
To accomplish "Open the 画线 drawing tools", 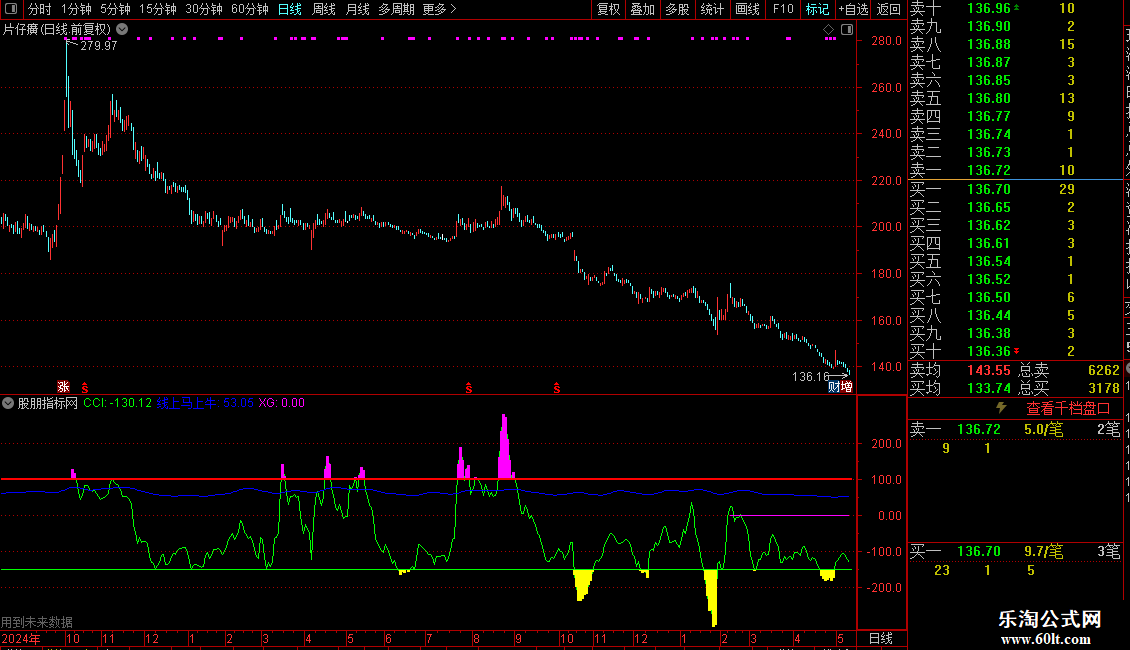I will pos(747,9).
